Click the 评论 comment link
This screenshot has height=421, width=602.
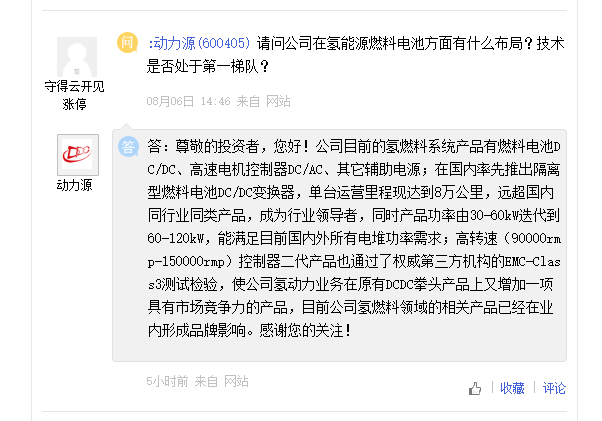pos(553,389)
